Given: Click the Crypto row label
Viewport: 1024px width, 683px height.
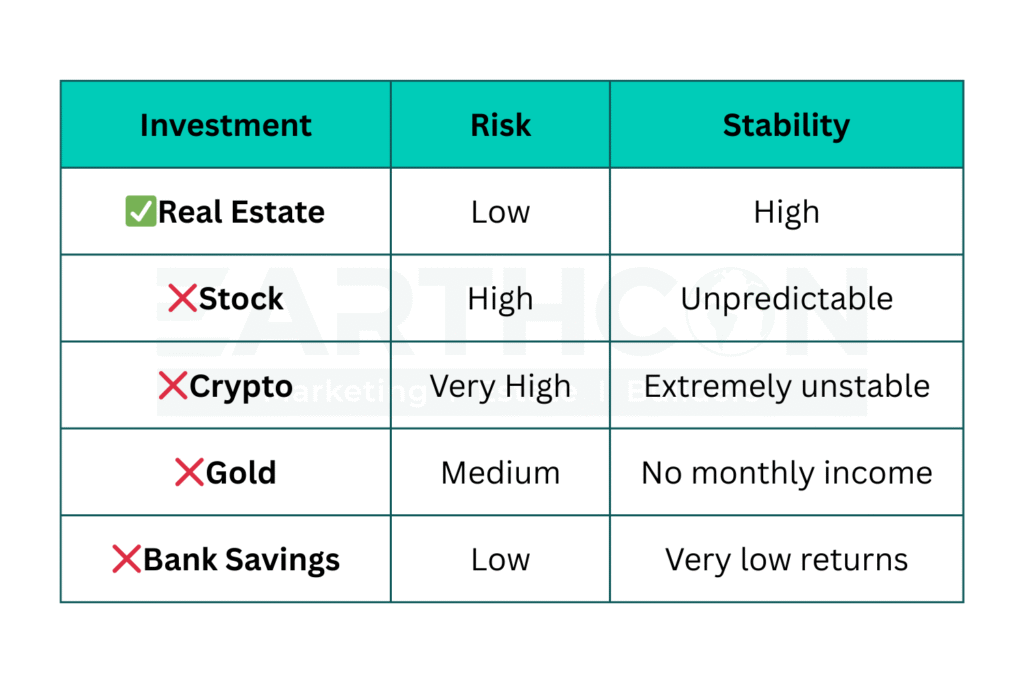Looking at the screenshot, I should coord(241,386).
